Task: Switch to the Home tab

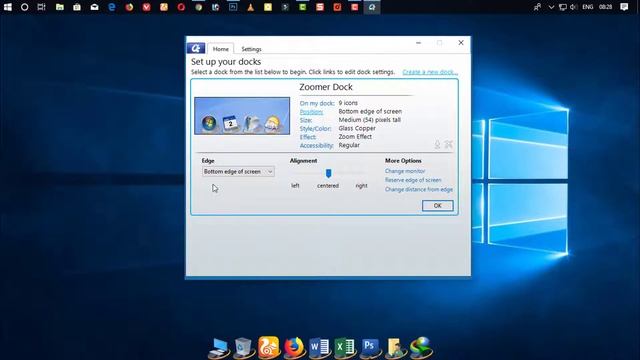Action: click(x=221, y=49)
